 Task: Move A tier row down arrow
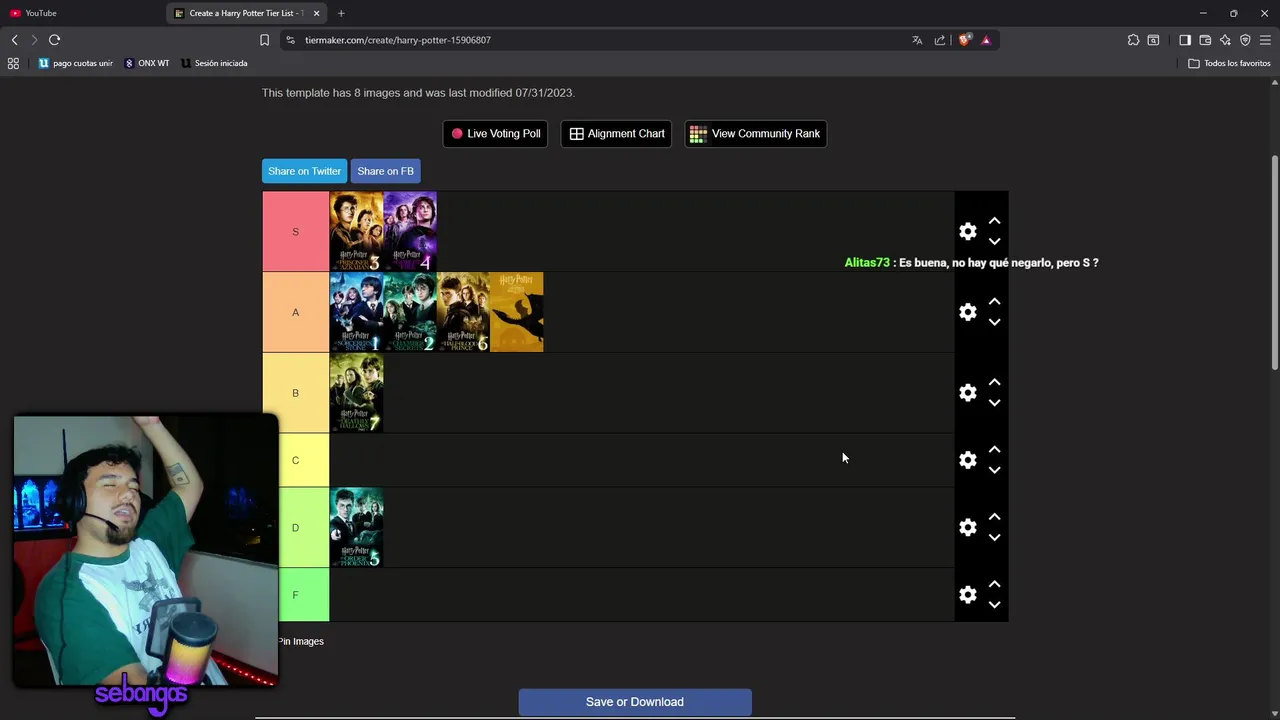994,322
